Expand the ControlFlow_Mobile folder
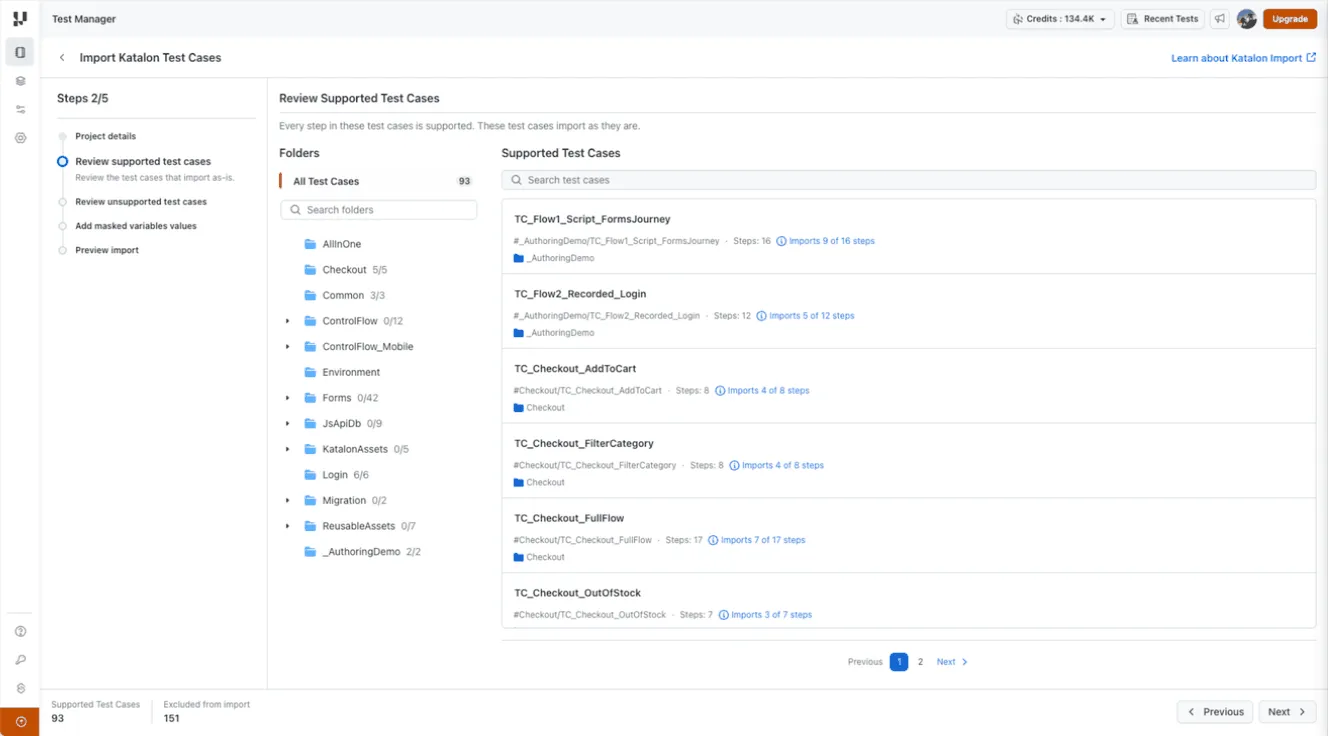Screen dimensions: 1328x736 (287, 347)
